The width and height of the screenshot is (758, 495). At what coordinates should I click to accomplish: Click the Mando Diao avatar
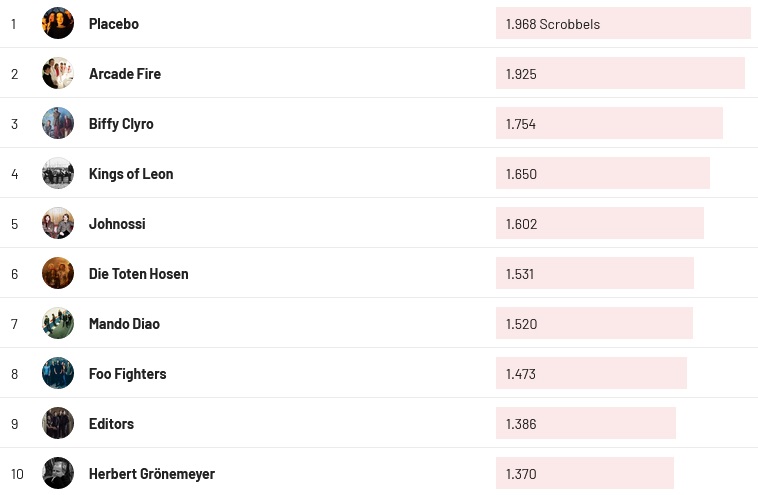(58, 323)
